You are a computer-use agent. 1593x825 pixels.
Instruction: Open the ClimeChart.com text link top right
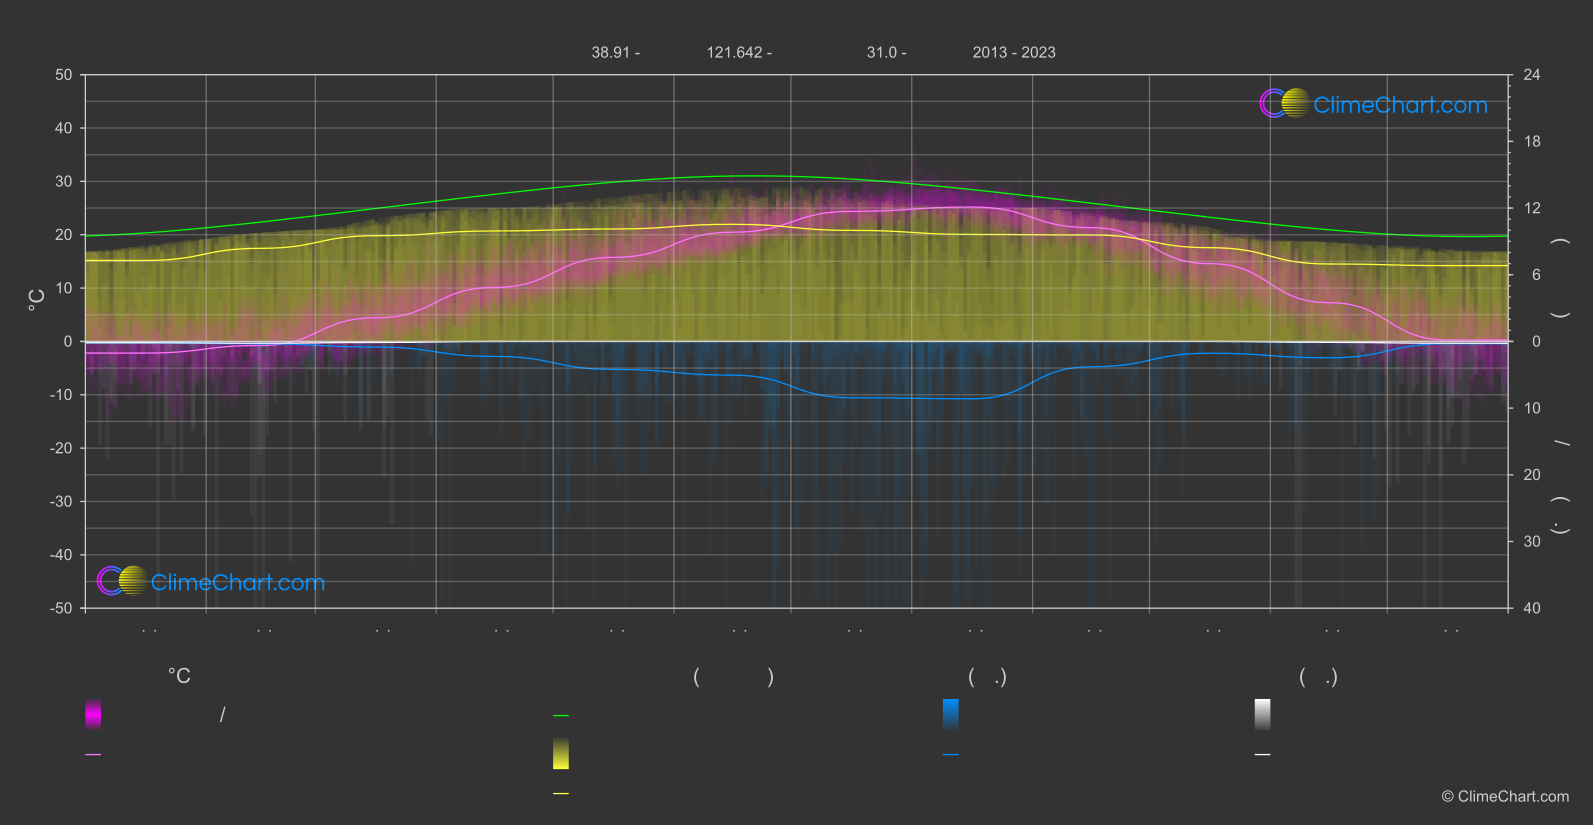(x=1400, y=105)
